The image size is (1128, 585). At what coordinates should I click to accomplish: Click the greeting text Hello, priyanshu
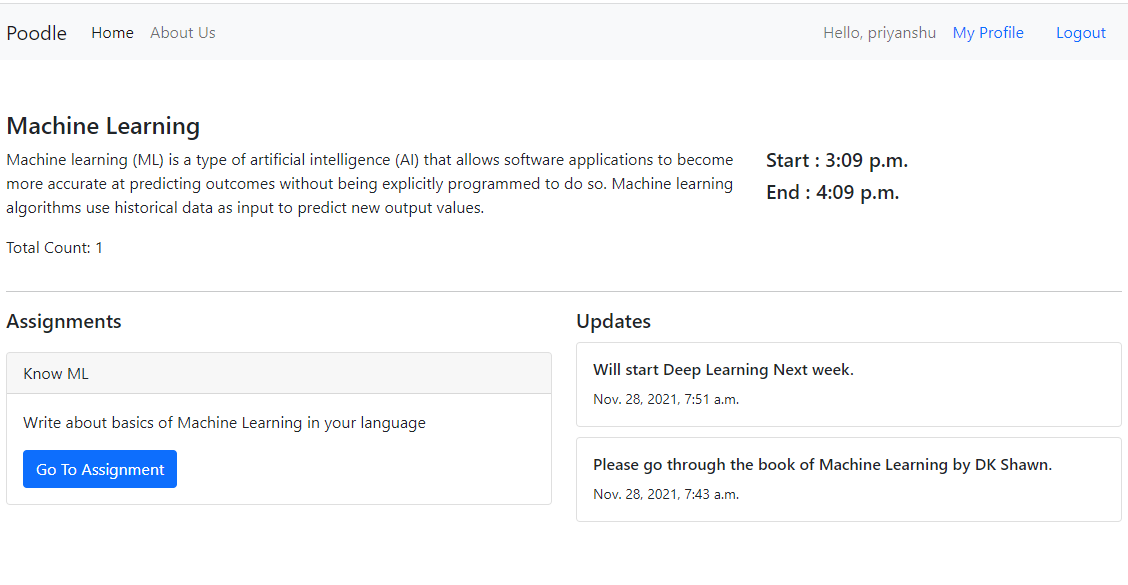879,32
